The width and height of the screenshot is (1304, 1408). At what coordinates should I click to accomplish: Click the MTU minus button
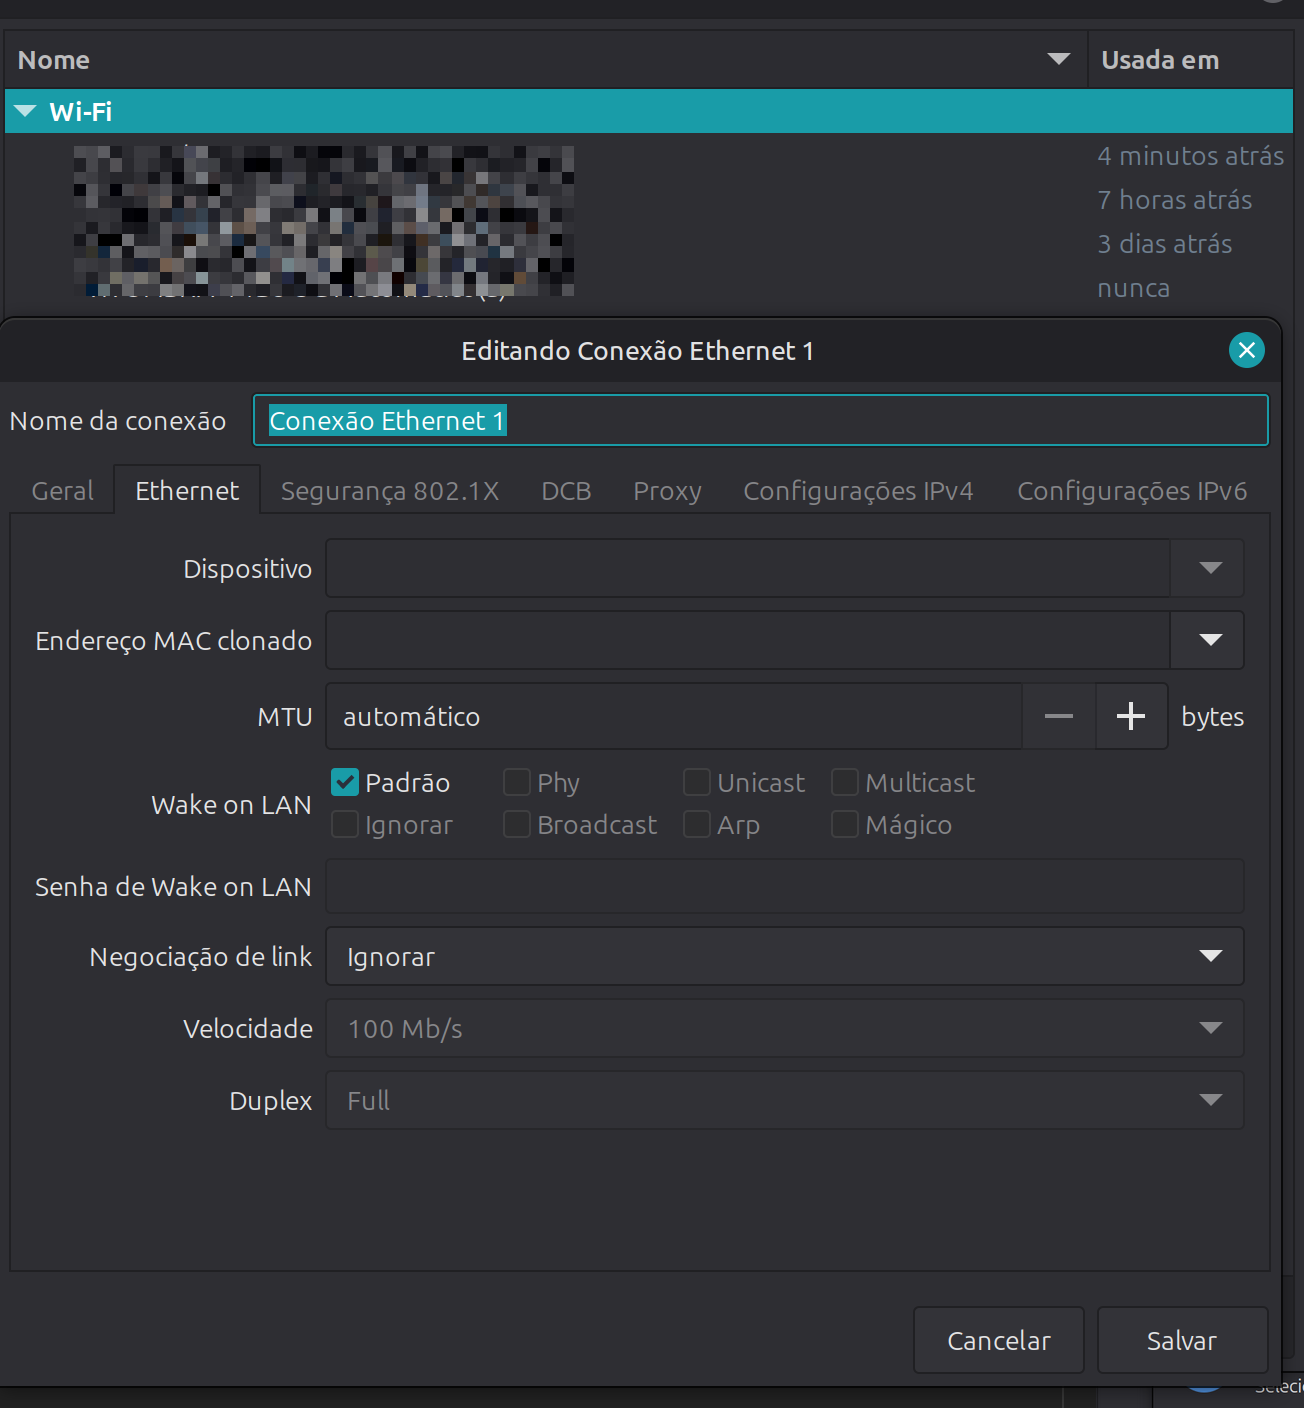tap(1058, 716)
